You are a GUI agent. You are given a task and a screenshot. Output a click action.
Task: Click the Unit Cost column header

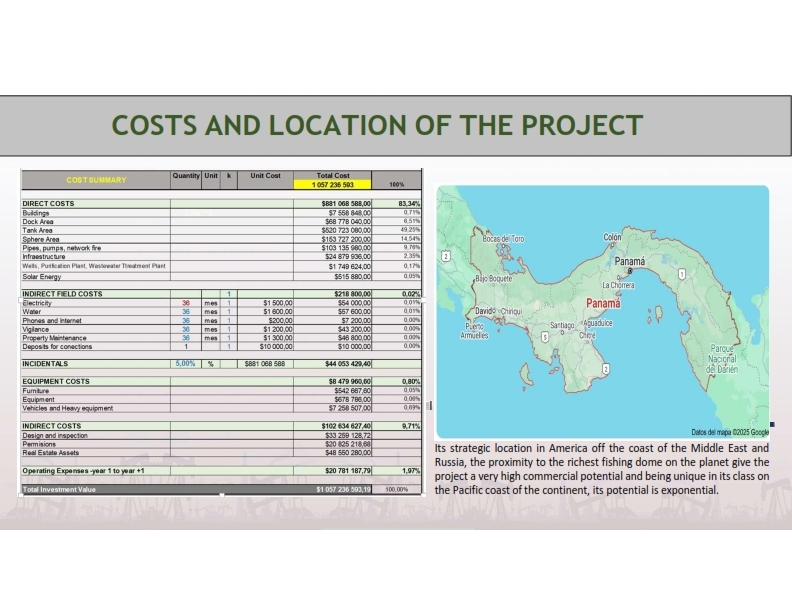click(x=265, y=175)
